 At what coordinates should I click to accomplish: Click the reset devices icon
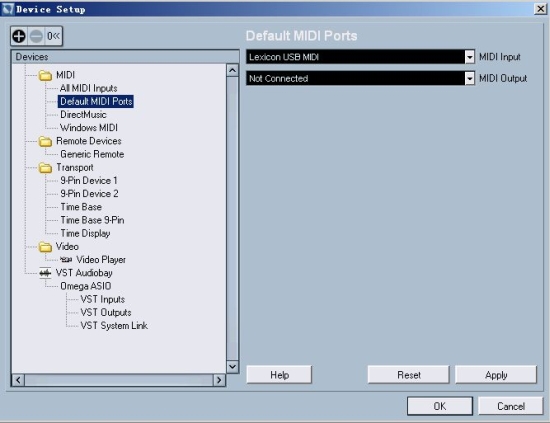coord(54,36)
